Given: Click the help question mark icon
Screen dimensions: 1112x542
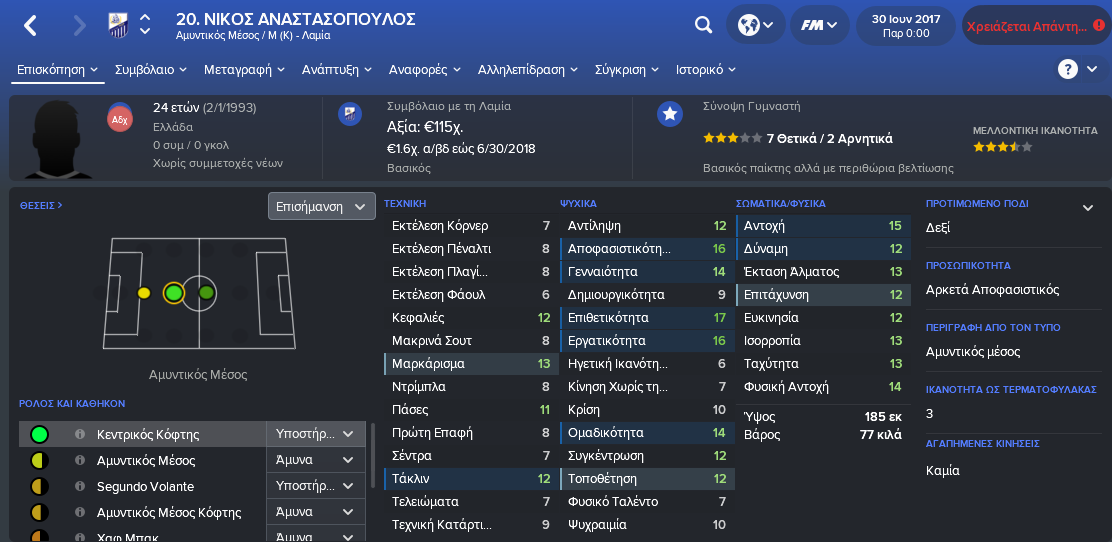Looking at the screenshot, I should click(x=1067, y=69).
